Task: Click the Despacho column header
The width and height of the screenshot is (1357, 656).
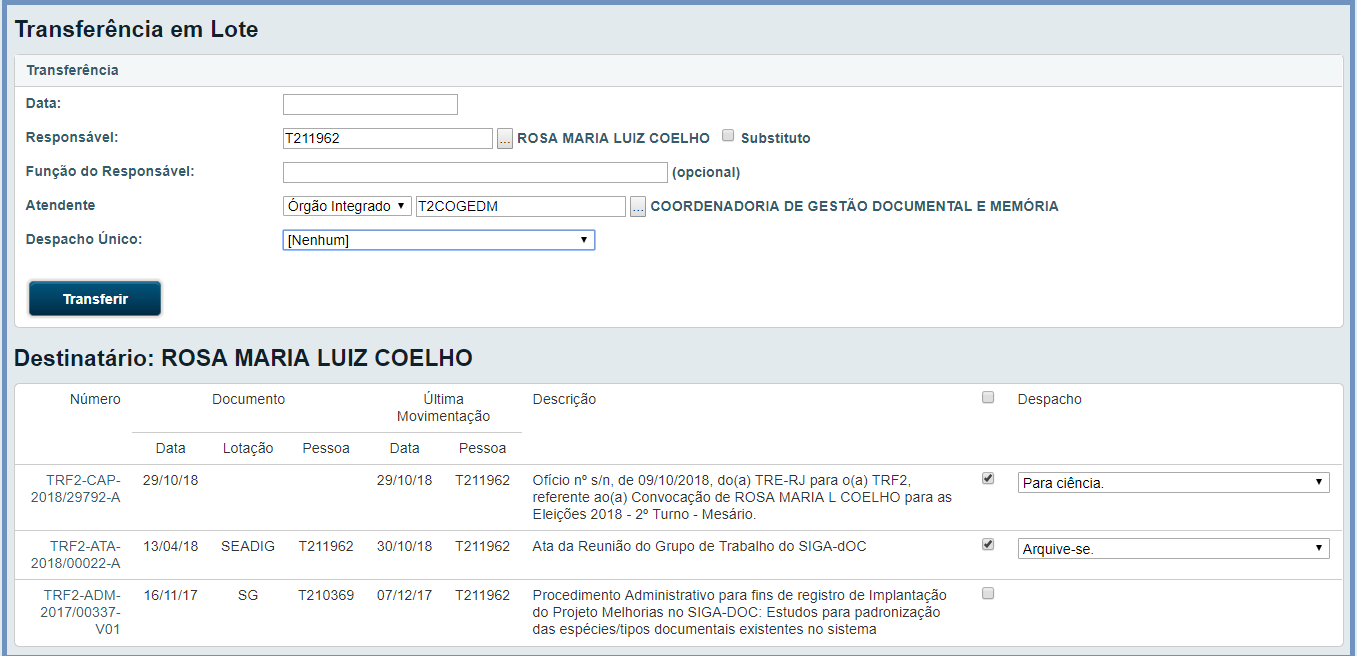Action: pos(1050,399)
